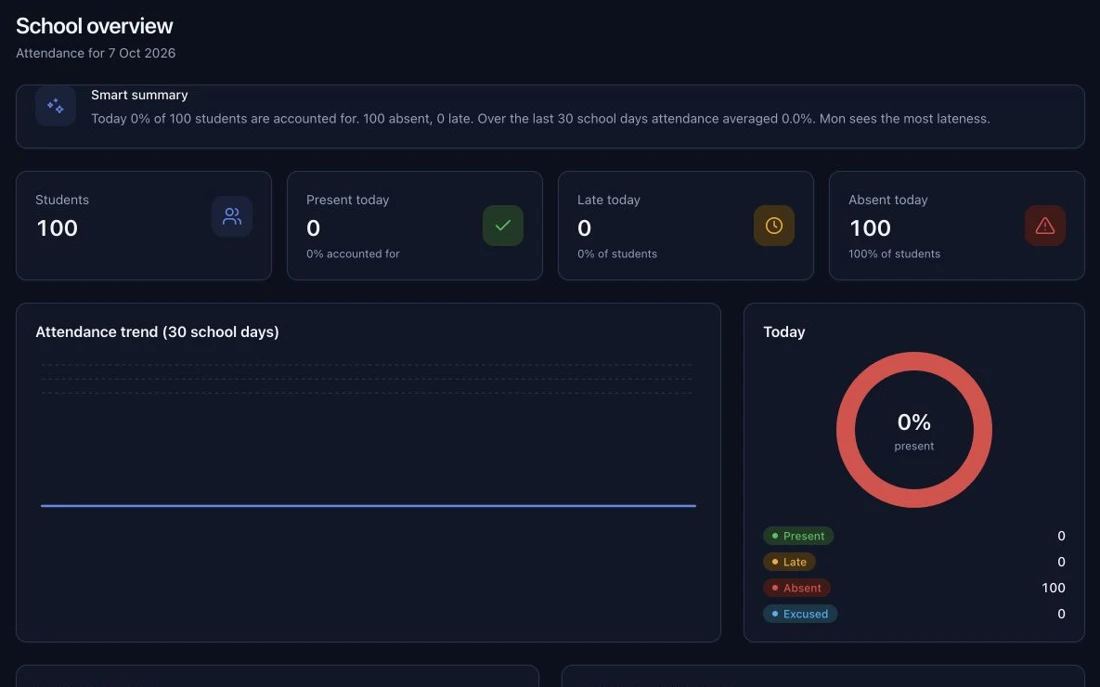This screenshot has height=687, width=1100.
Task: Click the School overview heading
Action: 94,26
